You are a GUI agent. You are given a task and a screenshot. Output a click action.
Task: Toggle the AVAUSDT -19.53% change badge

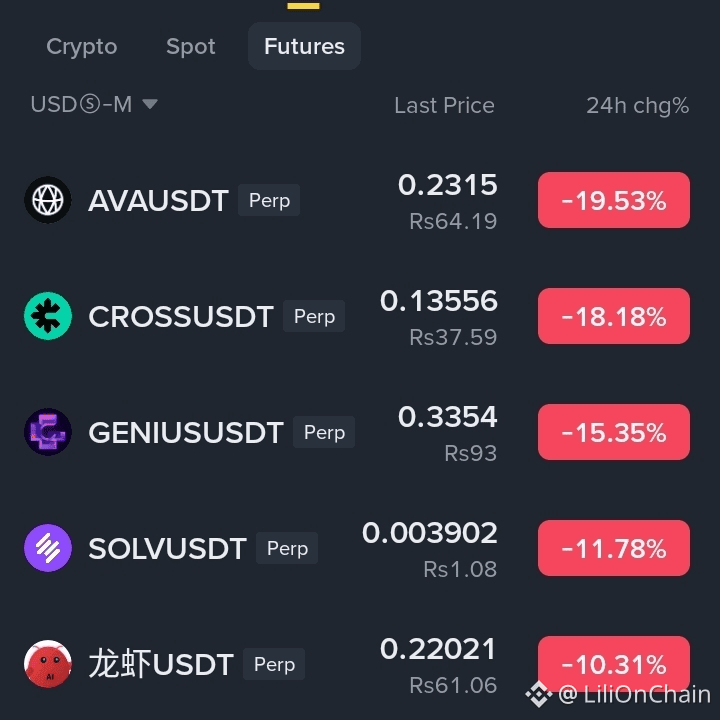[614, 200]
